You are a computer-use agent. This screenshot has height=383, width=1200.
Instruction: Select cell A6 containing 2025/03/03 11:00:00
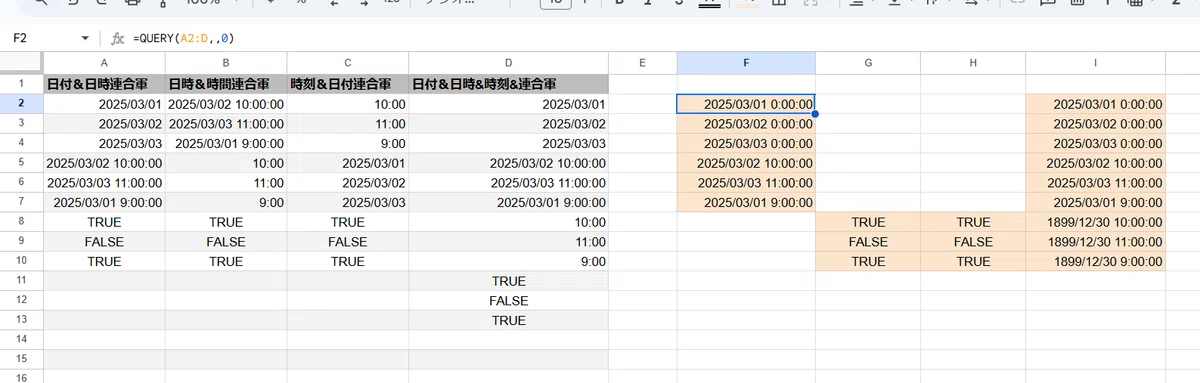point(104,183)
